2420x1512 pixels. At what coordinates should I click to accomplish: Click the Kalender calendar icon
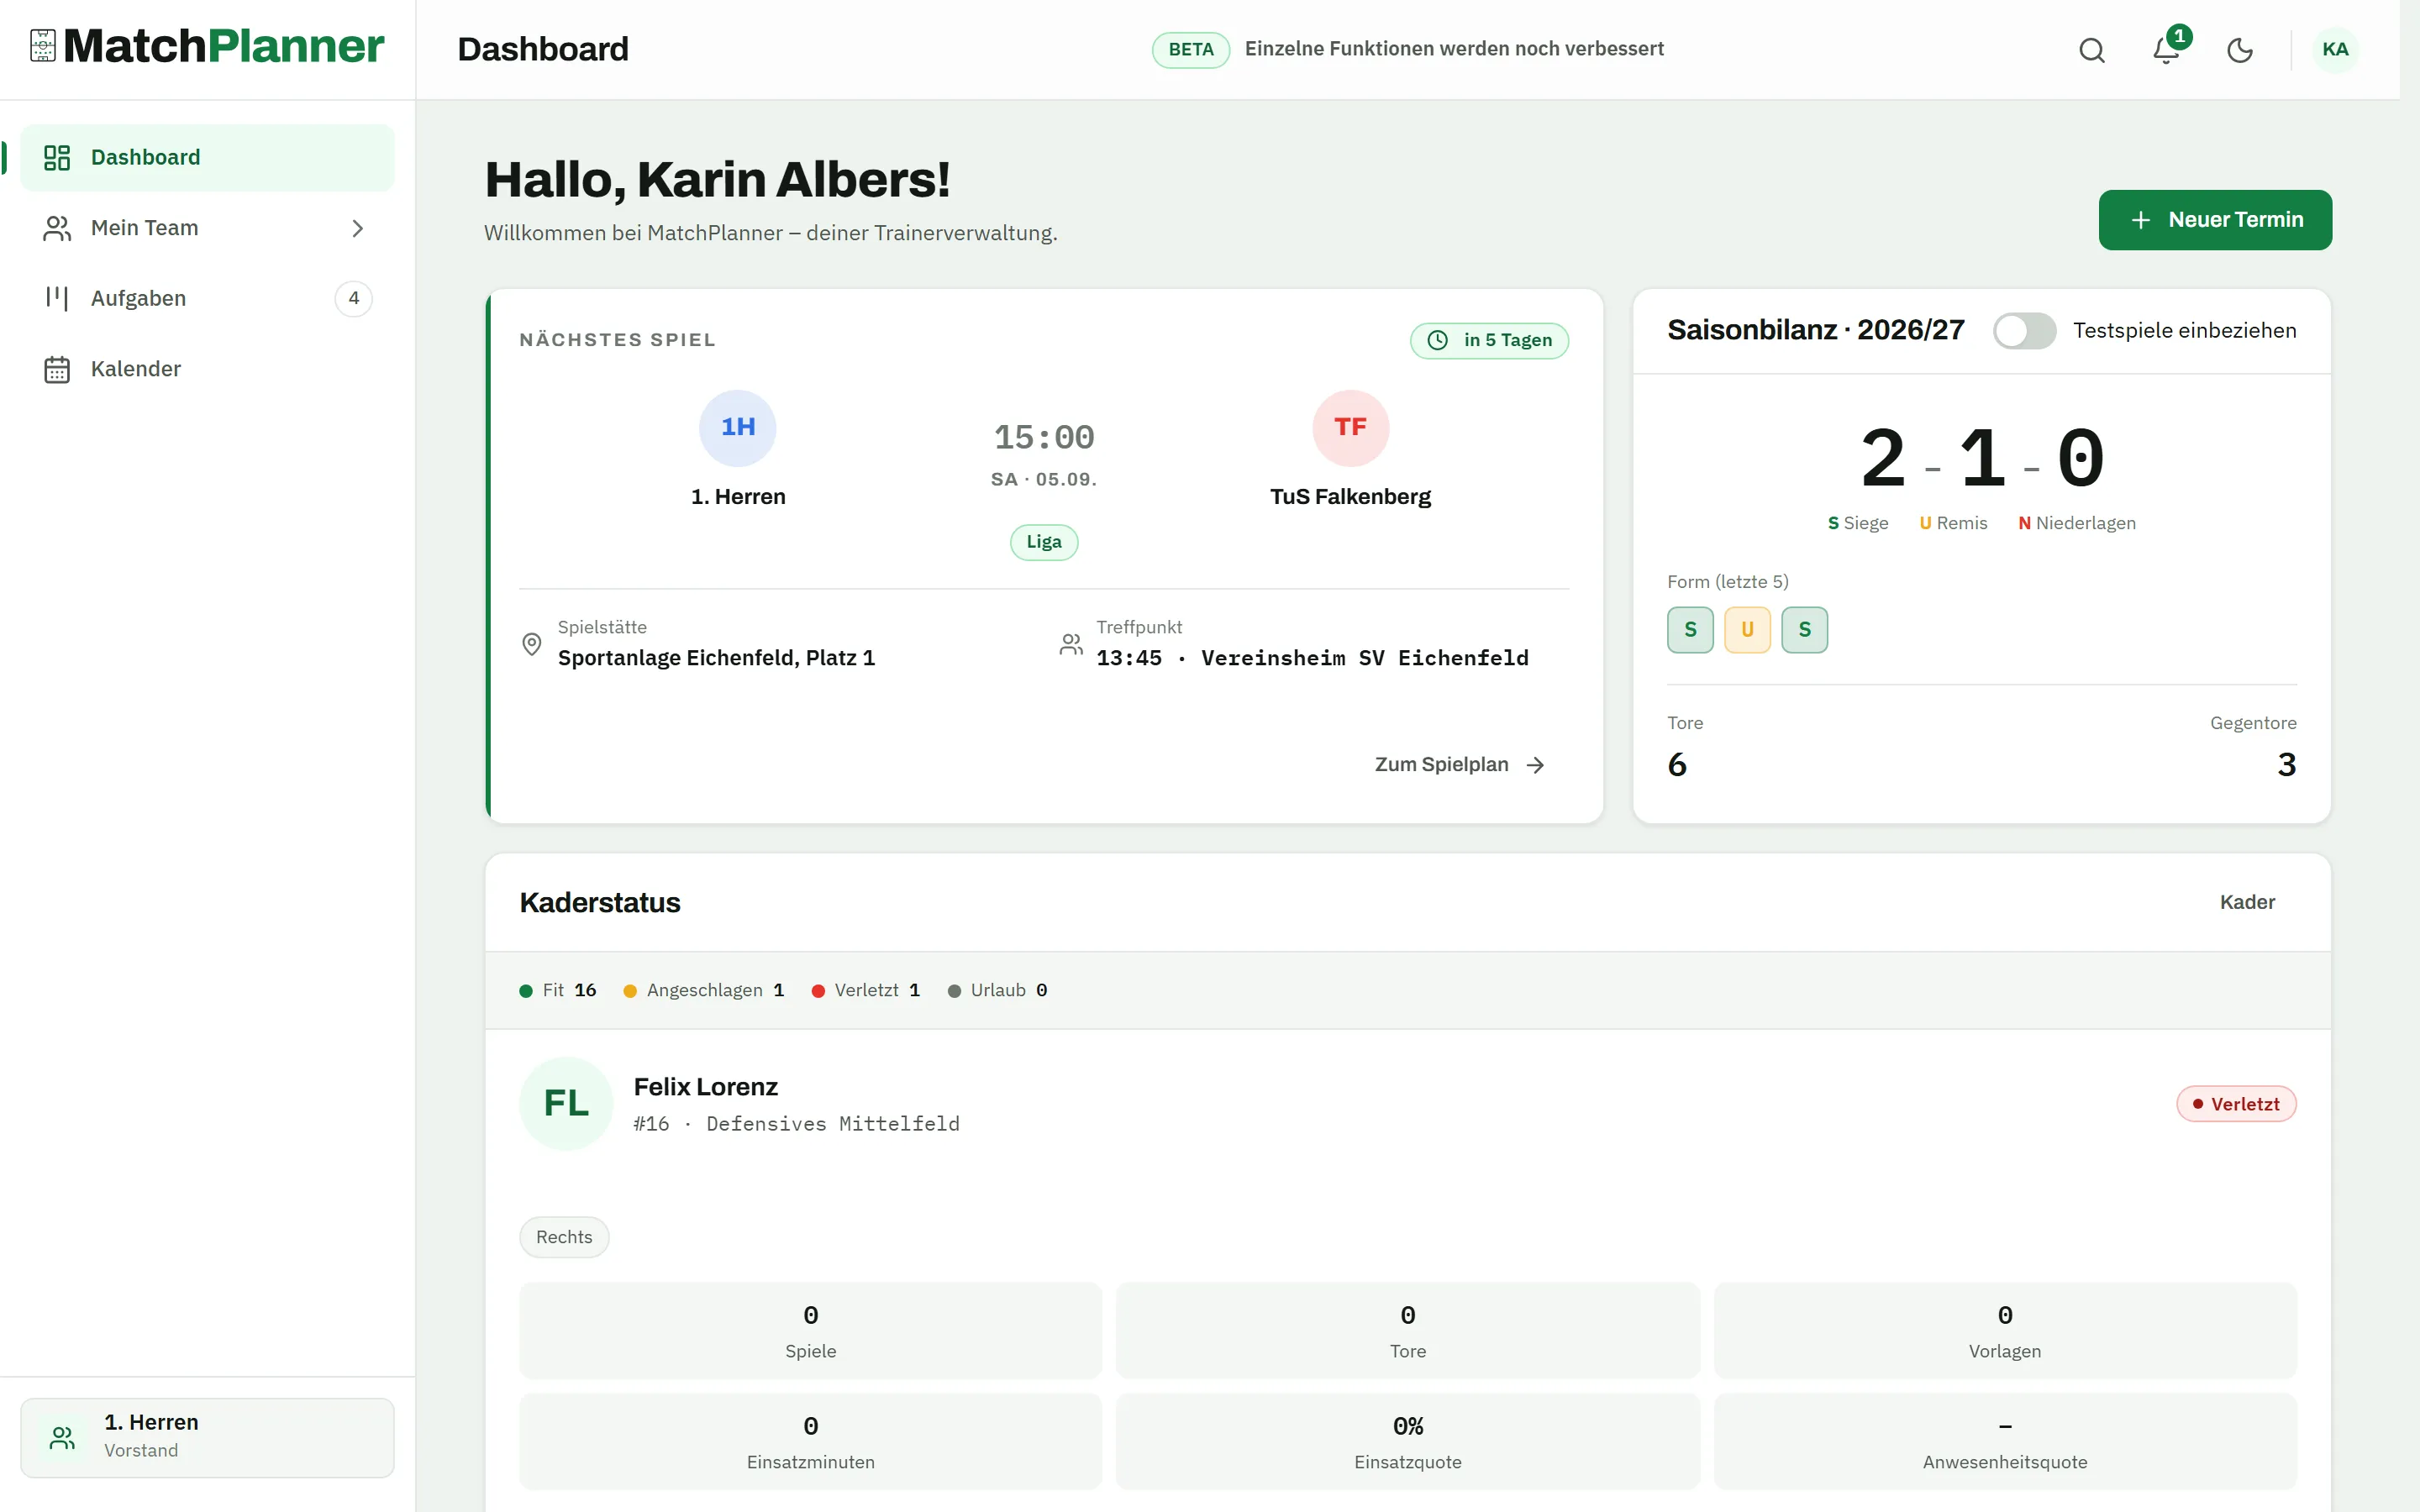57,369
